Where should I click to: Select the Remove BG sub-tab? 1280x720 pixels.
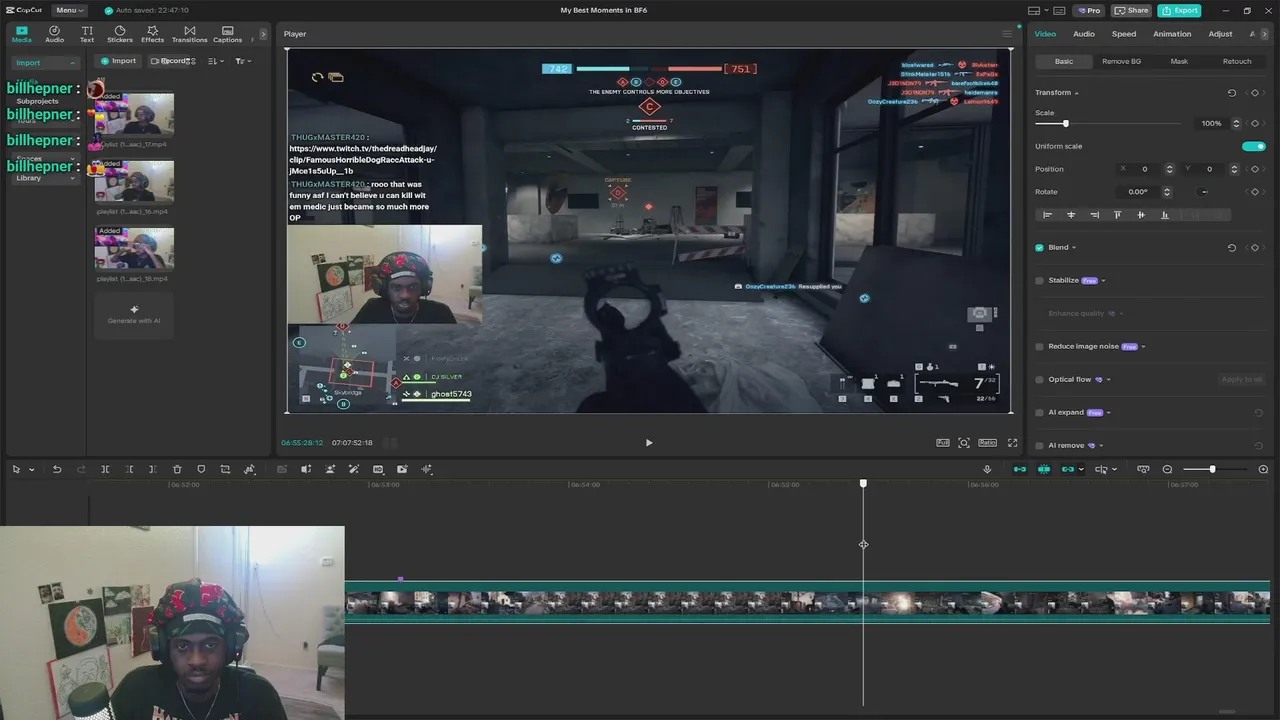tap(1121, 61)
